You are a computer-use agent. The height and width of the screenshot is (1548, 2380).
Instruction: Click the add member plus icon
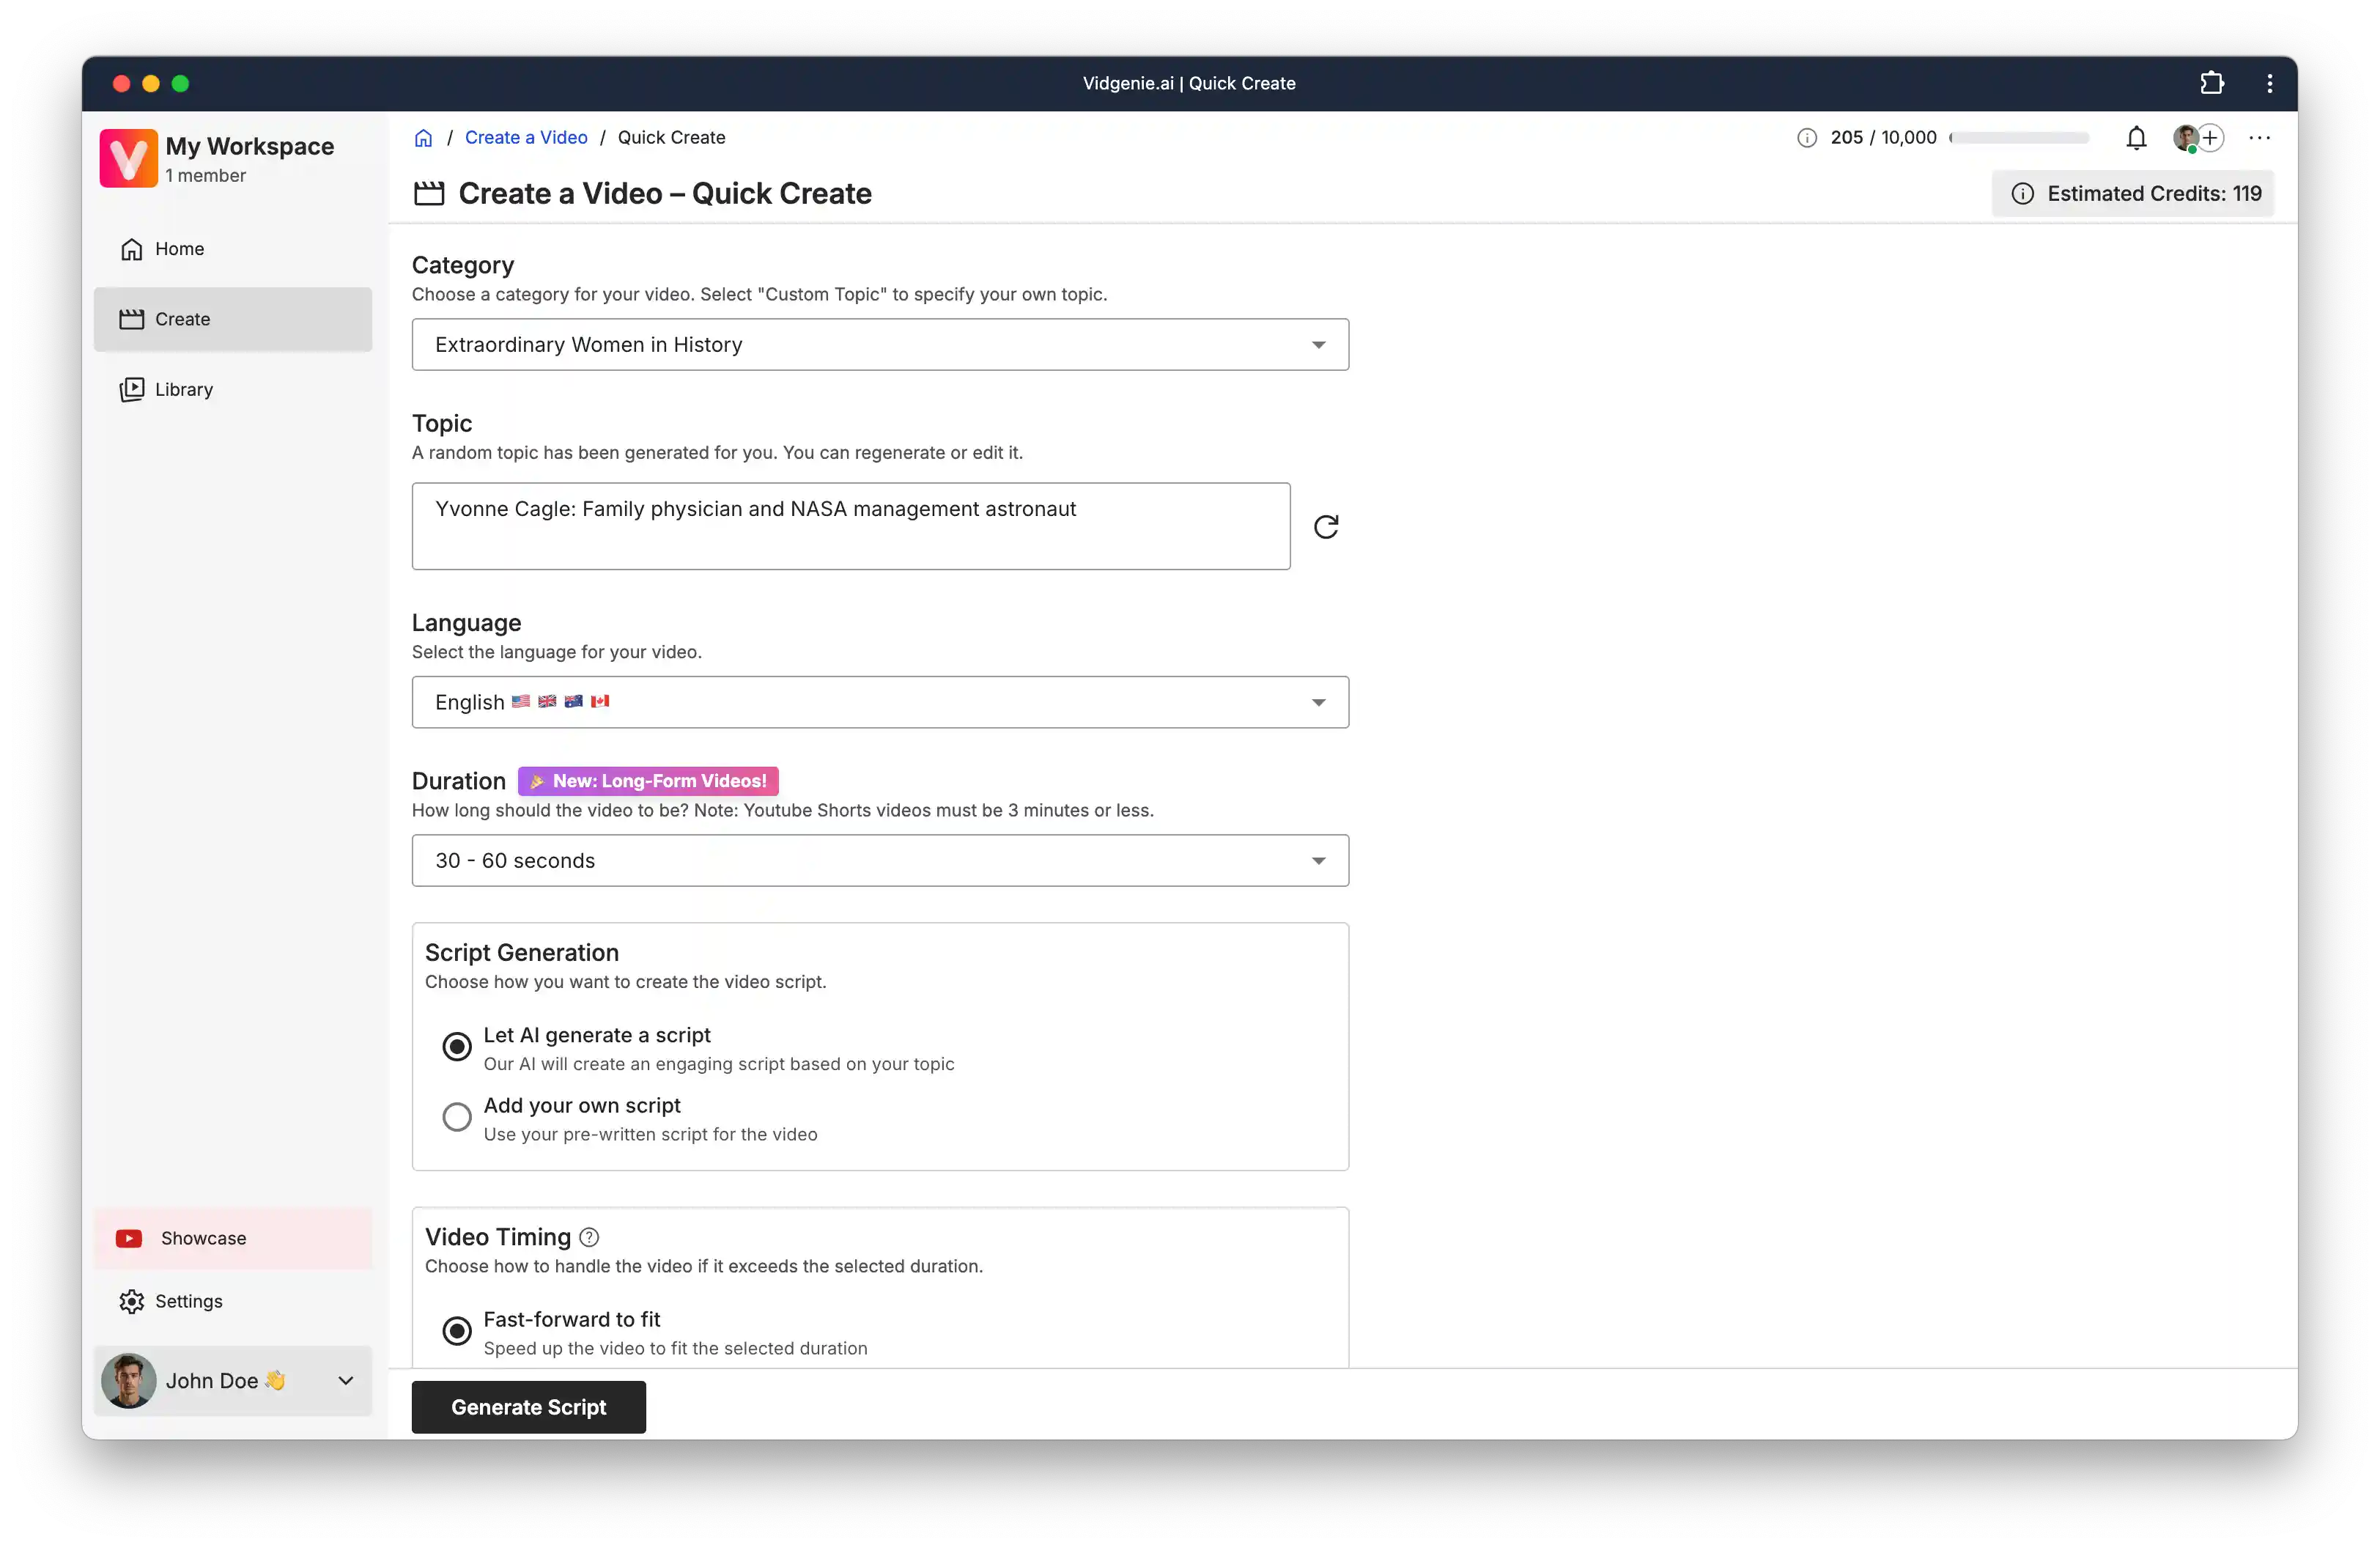point(2210,137)
